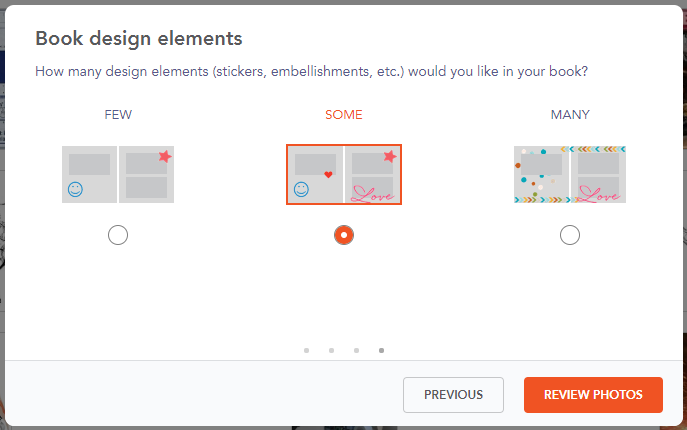Click the orange SOME option label
The image size is (687, 430).
(344, 115)
